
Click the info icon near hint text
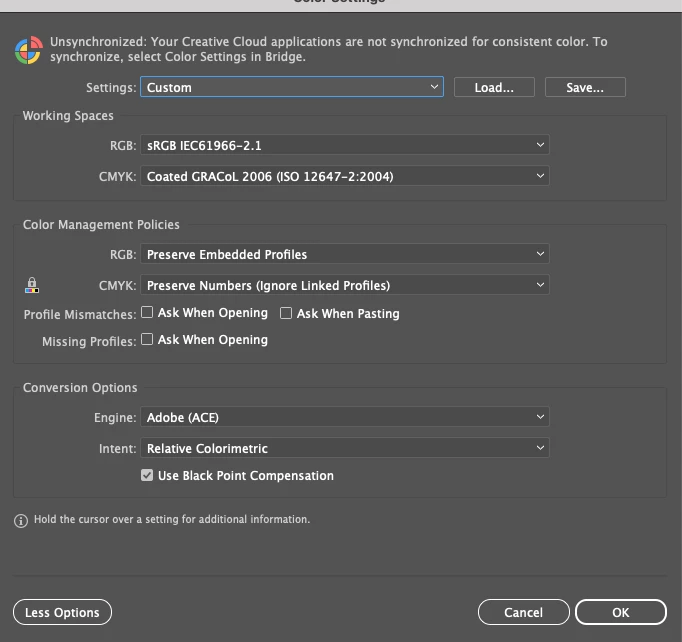pyautogui.click(x=21, y=520)
